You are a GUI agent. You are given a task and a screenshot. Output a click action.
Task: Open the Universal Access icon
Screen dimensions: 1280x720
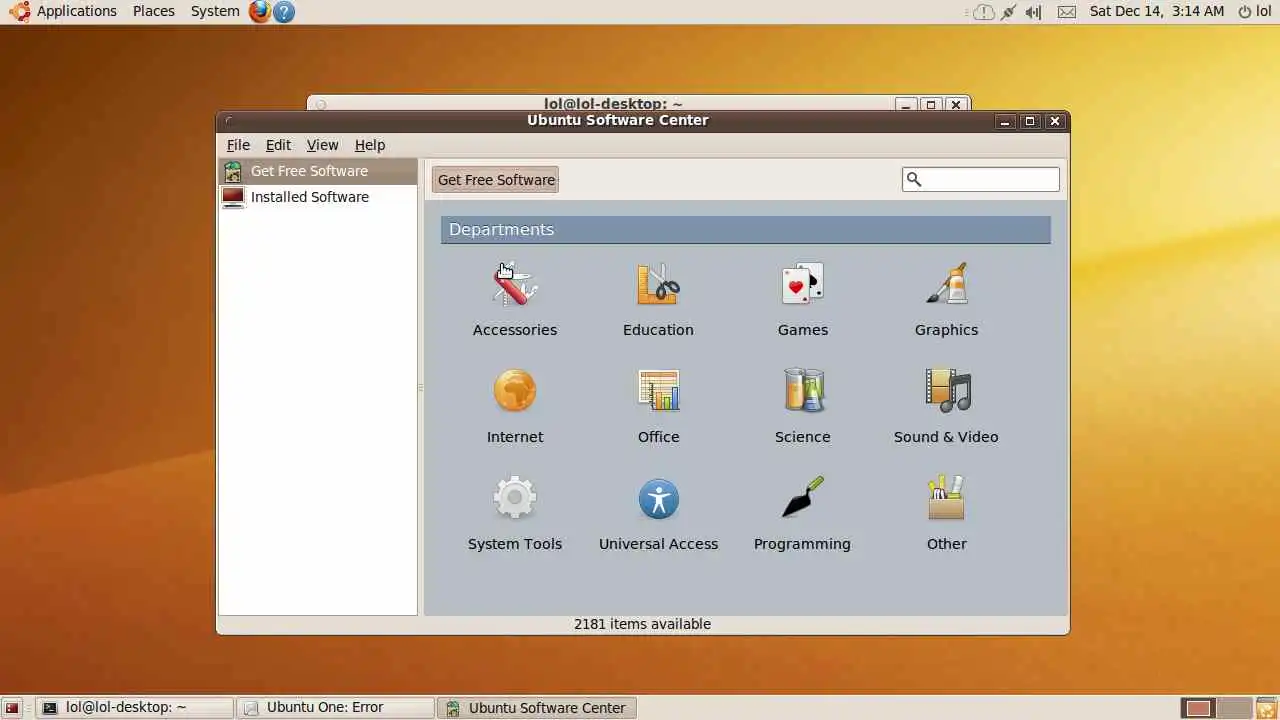click(x=658, y=498)
